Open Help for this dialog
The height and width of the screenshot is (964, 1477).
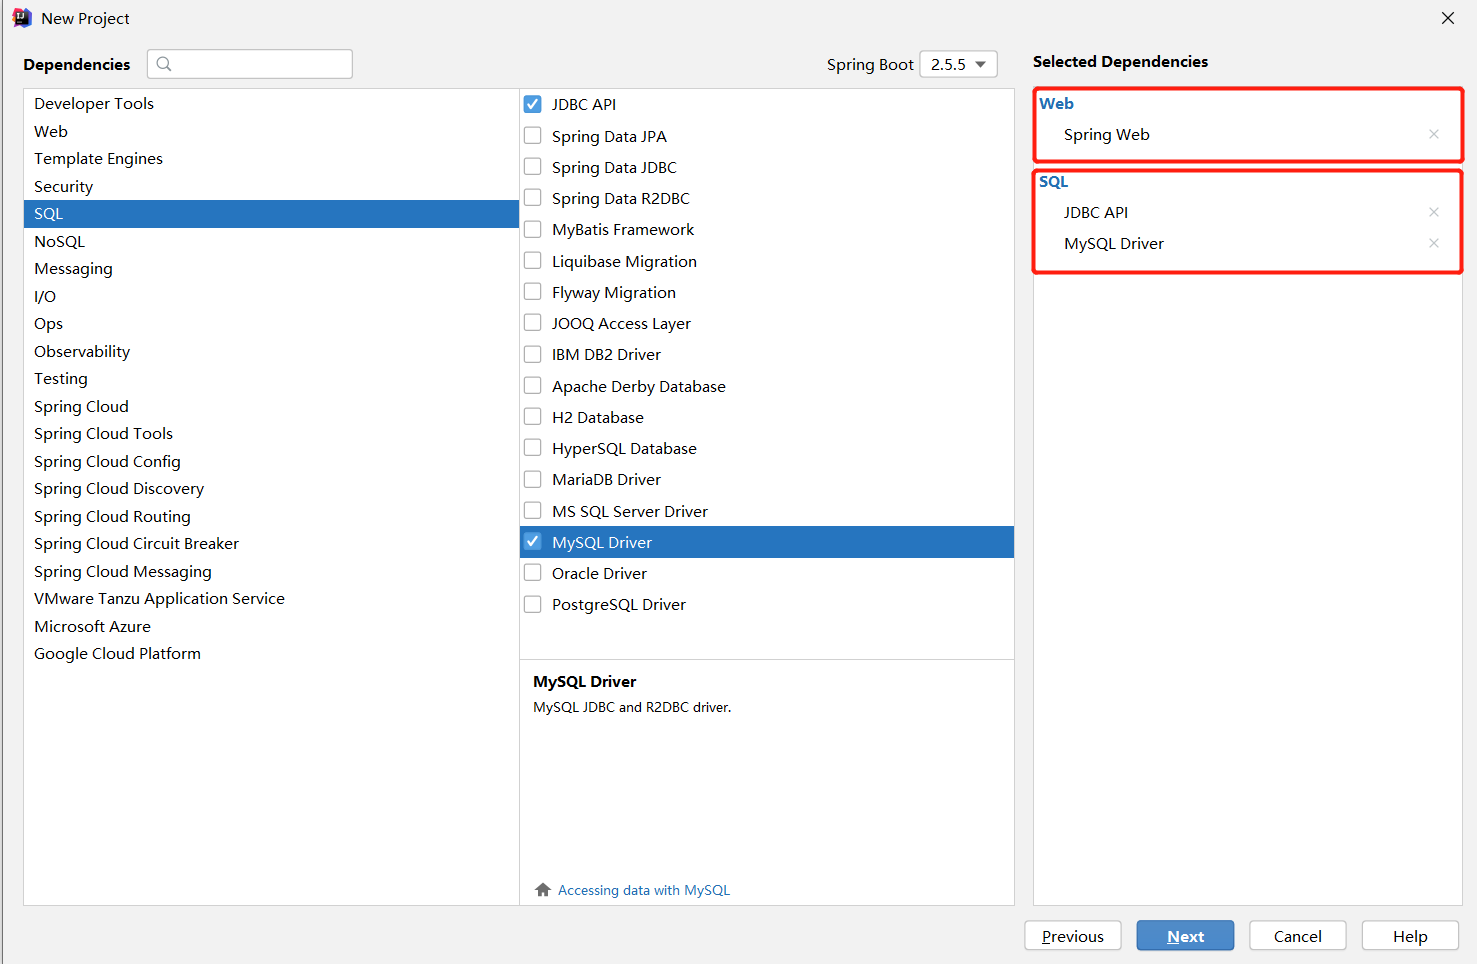coord(1410,936)
